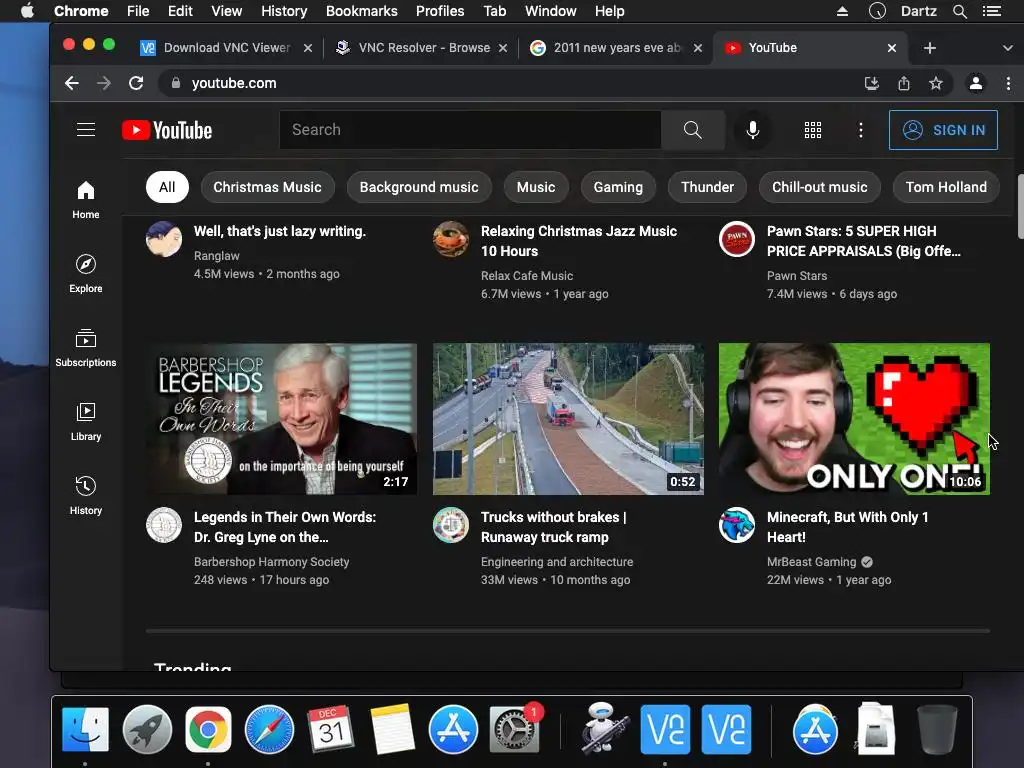Screen dimensions: 1024x768
Task: Switch to VNC Resolver tab
Action: pos(422,48)
